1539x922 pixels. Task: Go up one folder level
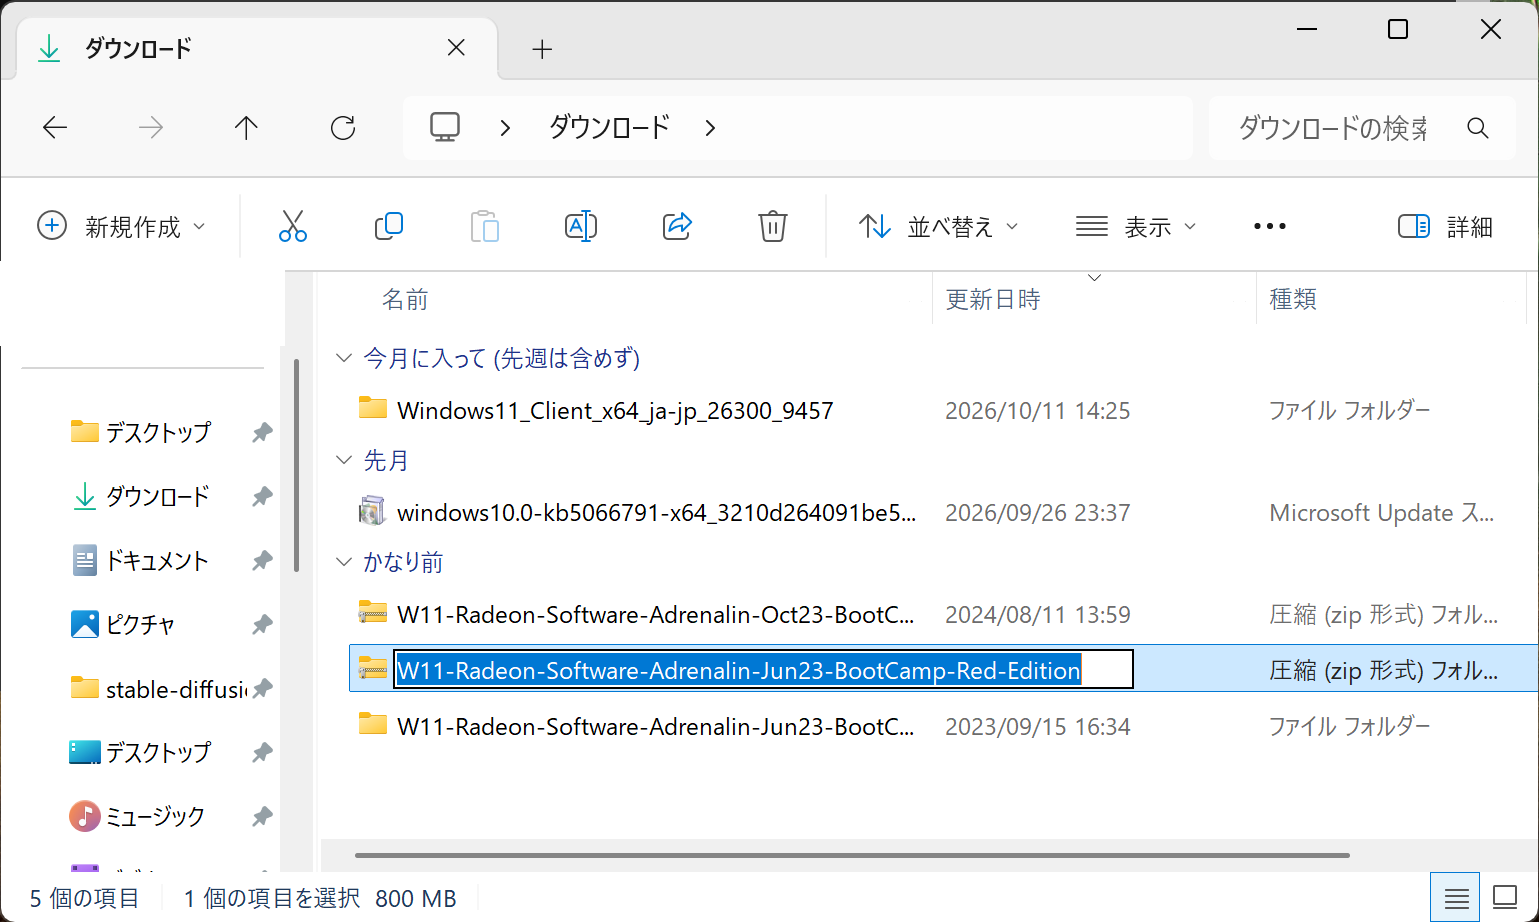tap(246, 128)
